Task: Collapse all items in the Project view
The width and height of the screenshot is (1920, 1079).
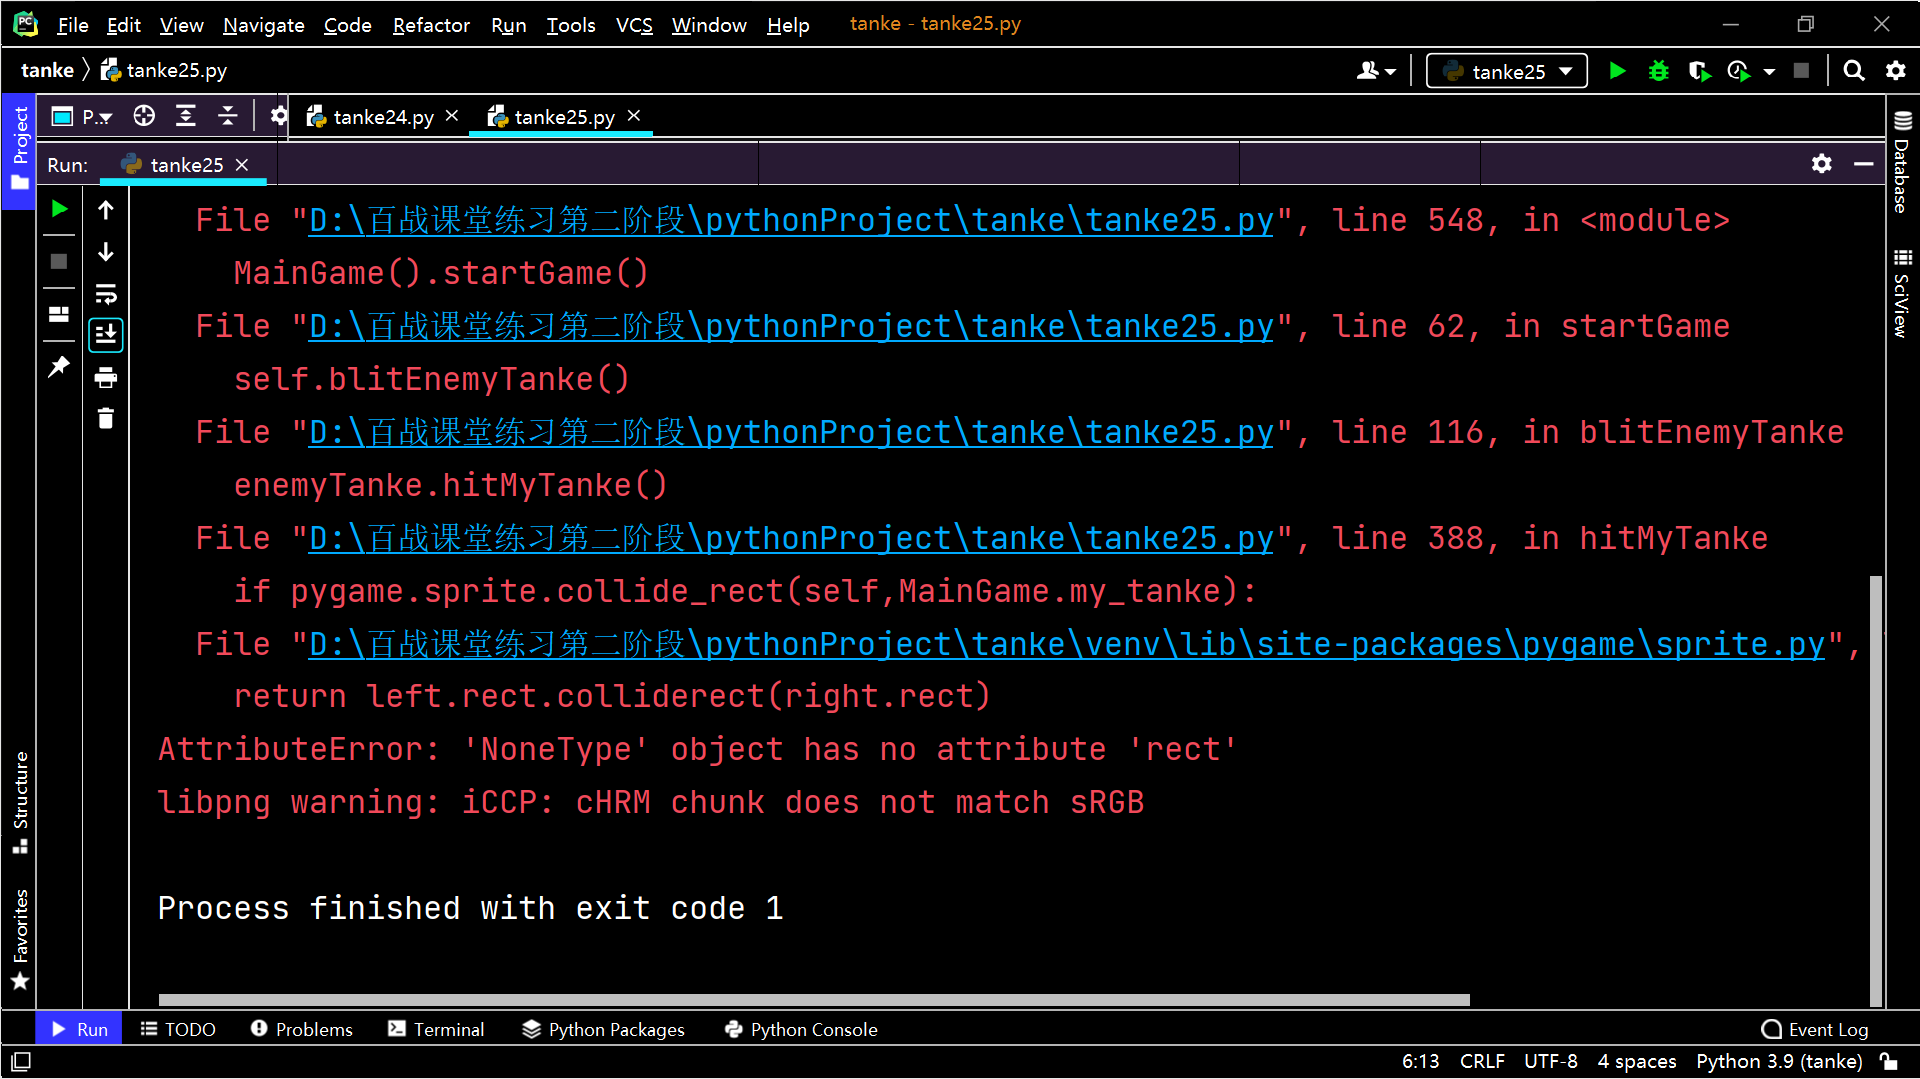Action: tap(228, 116)
